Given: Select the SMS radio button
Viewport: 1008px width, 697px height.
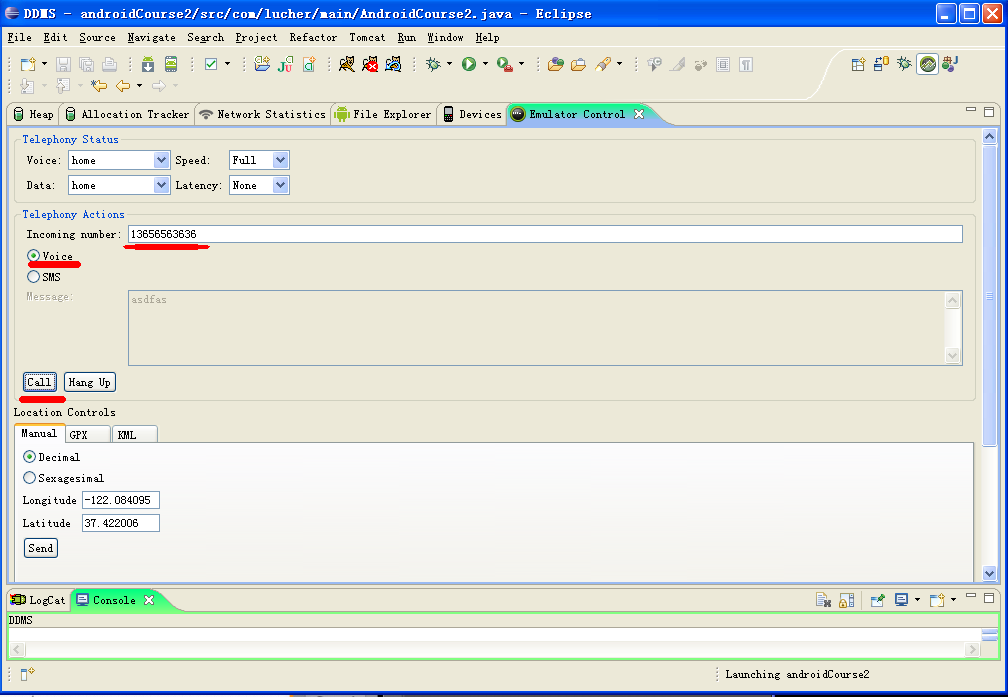Looking at the screenshot, I should tap(33, 277).
